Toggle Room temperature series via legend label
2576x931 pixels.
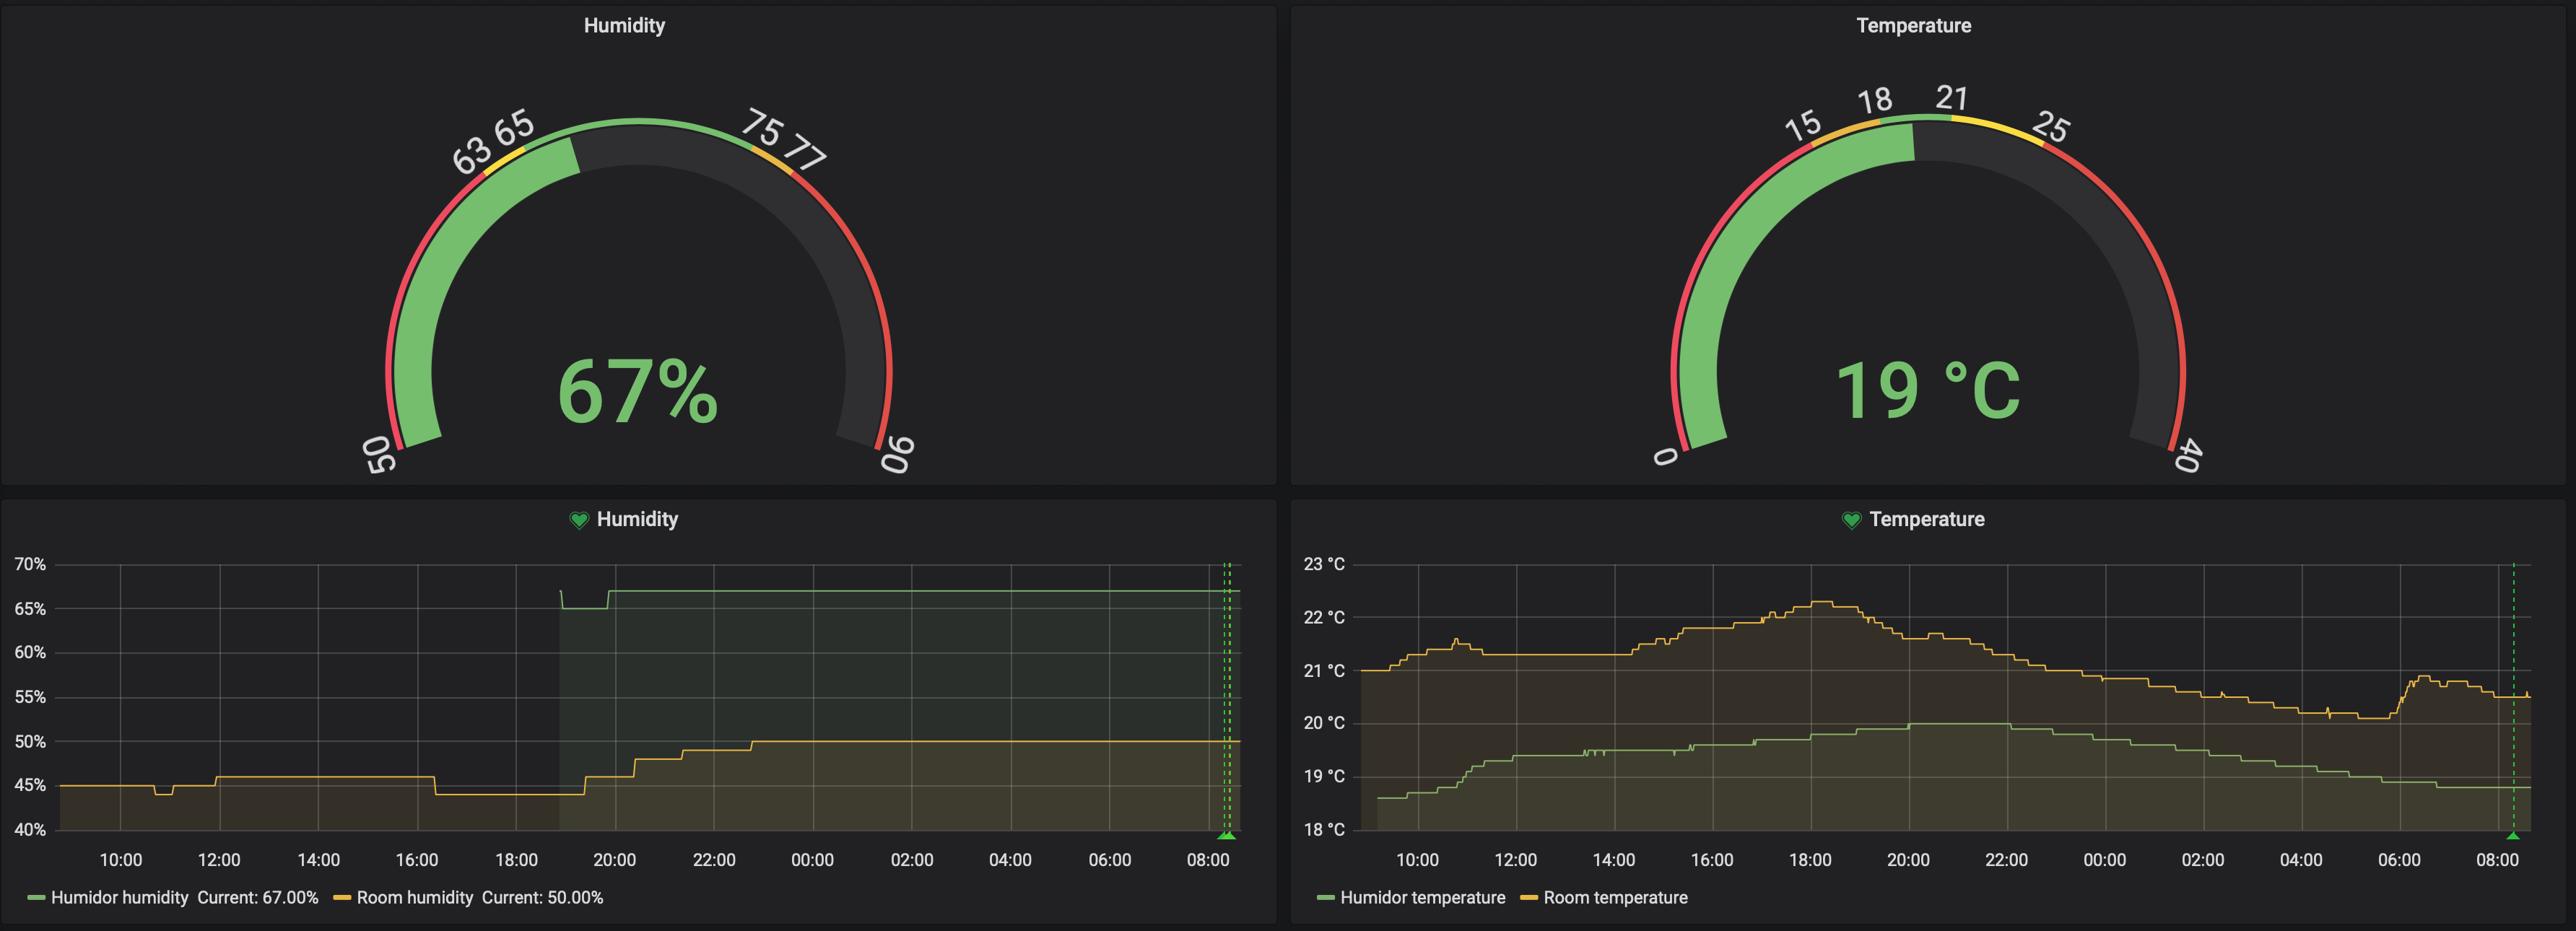click(1615, 898)
